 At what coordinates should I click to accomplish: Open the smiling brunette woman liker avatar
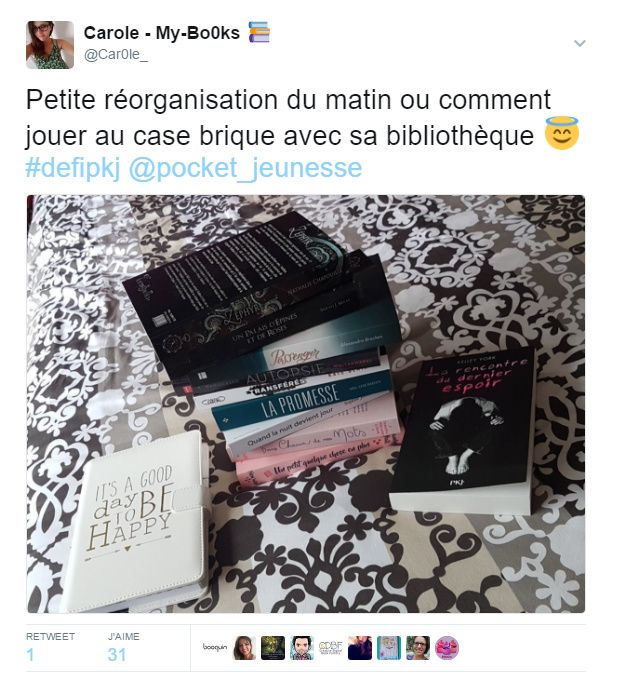click(244, 647)
